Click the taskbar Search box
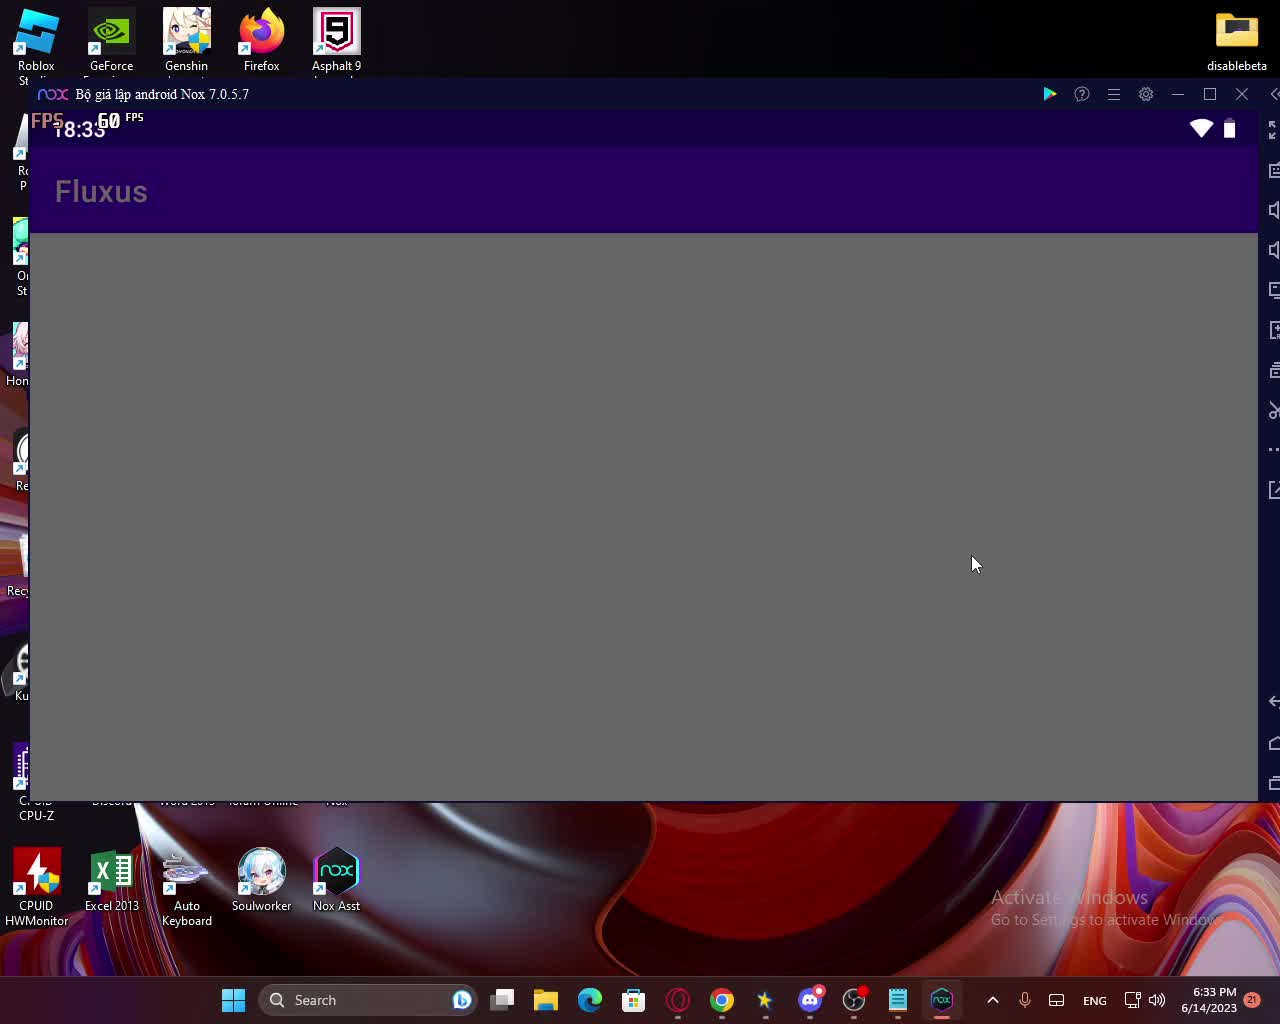 367,1000
